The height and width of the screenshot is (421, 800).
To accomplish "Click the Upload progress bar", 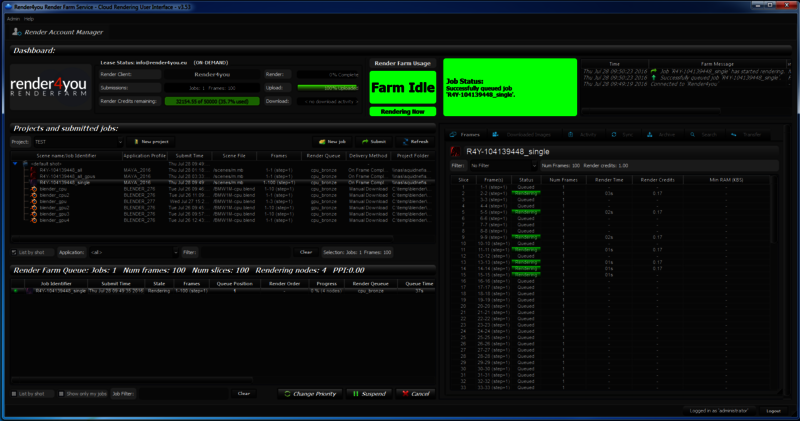I will 326,87.
